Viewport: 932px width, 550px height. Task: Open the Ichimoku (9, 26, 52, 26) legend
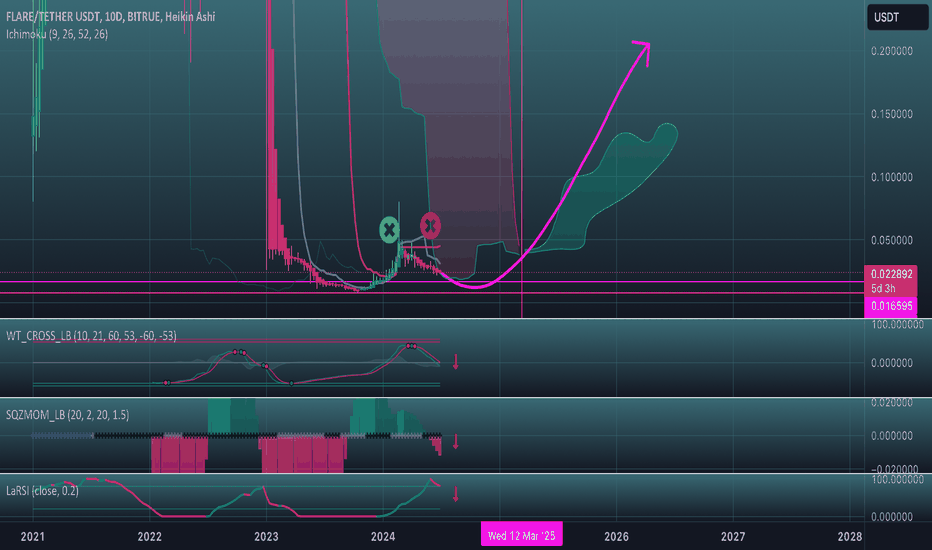pyautogui.click(x=57, y=34)
